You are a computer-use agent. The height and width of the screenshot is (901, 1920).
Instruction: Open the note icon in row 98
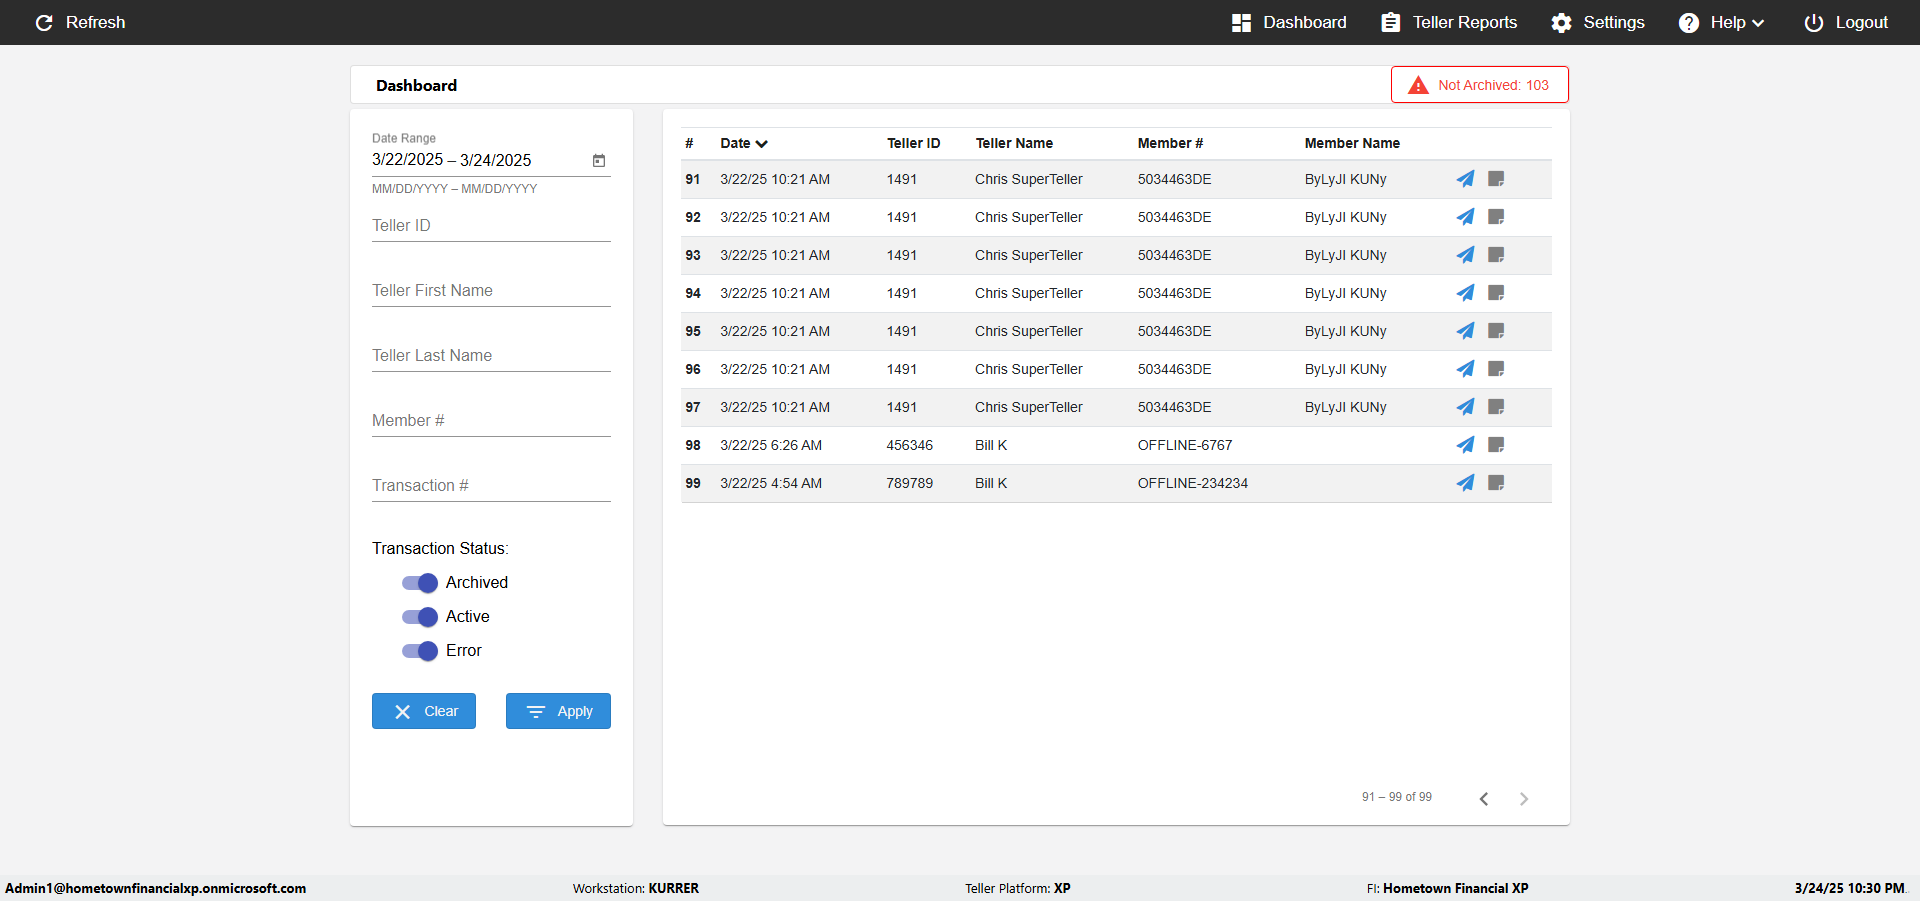[1496, 445]
